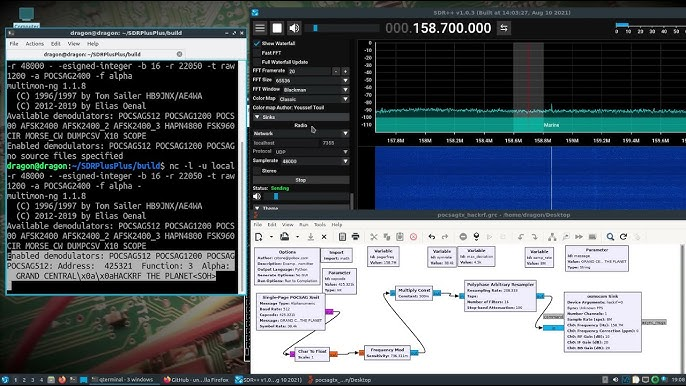Undo last change in GNU Radio
Viewport: 686px width, 386px height.
[x=432, y=237]
